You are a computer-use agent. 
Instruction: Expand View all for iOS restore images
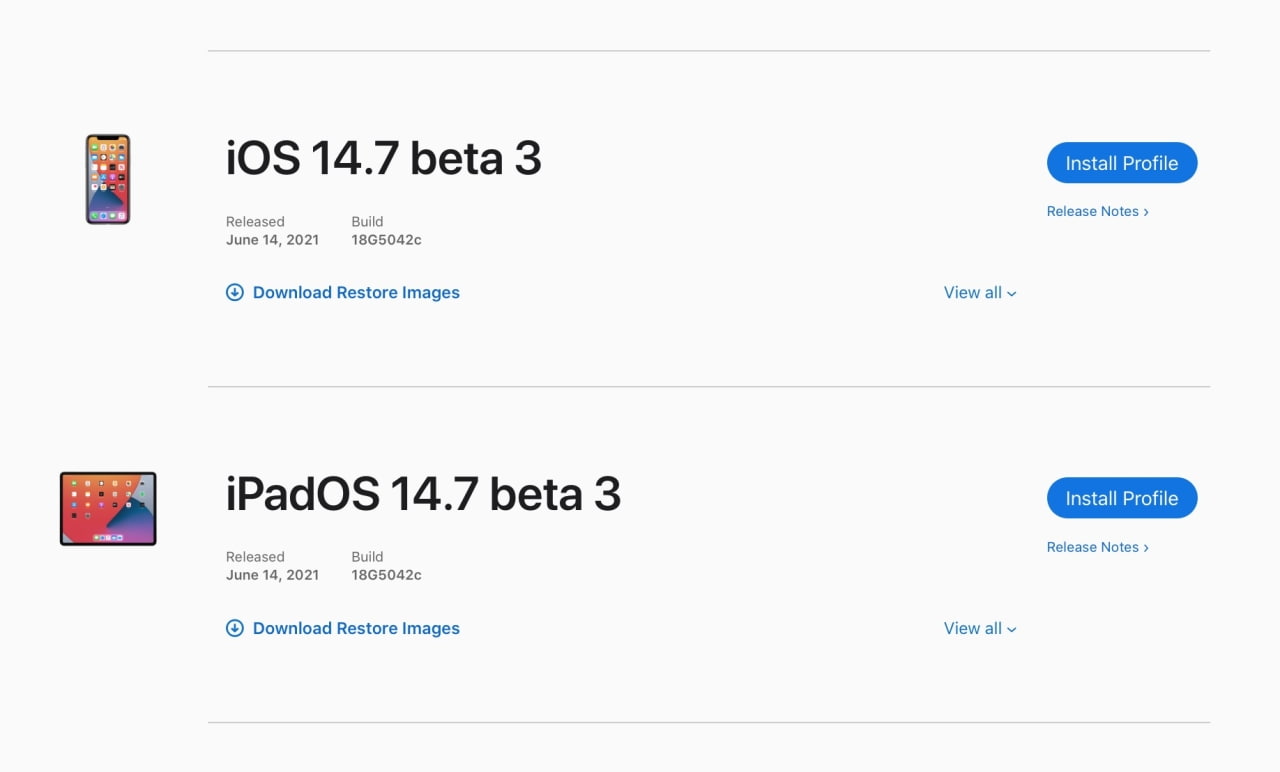click(973, 293)
